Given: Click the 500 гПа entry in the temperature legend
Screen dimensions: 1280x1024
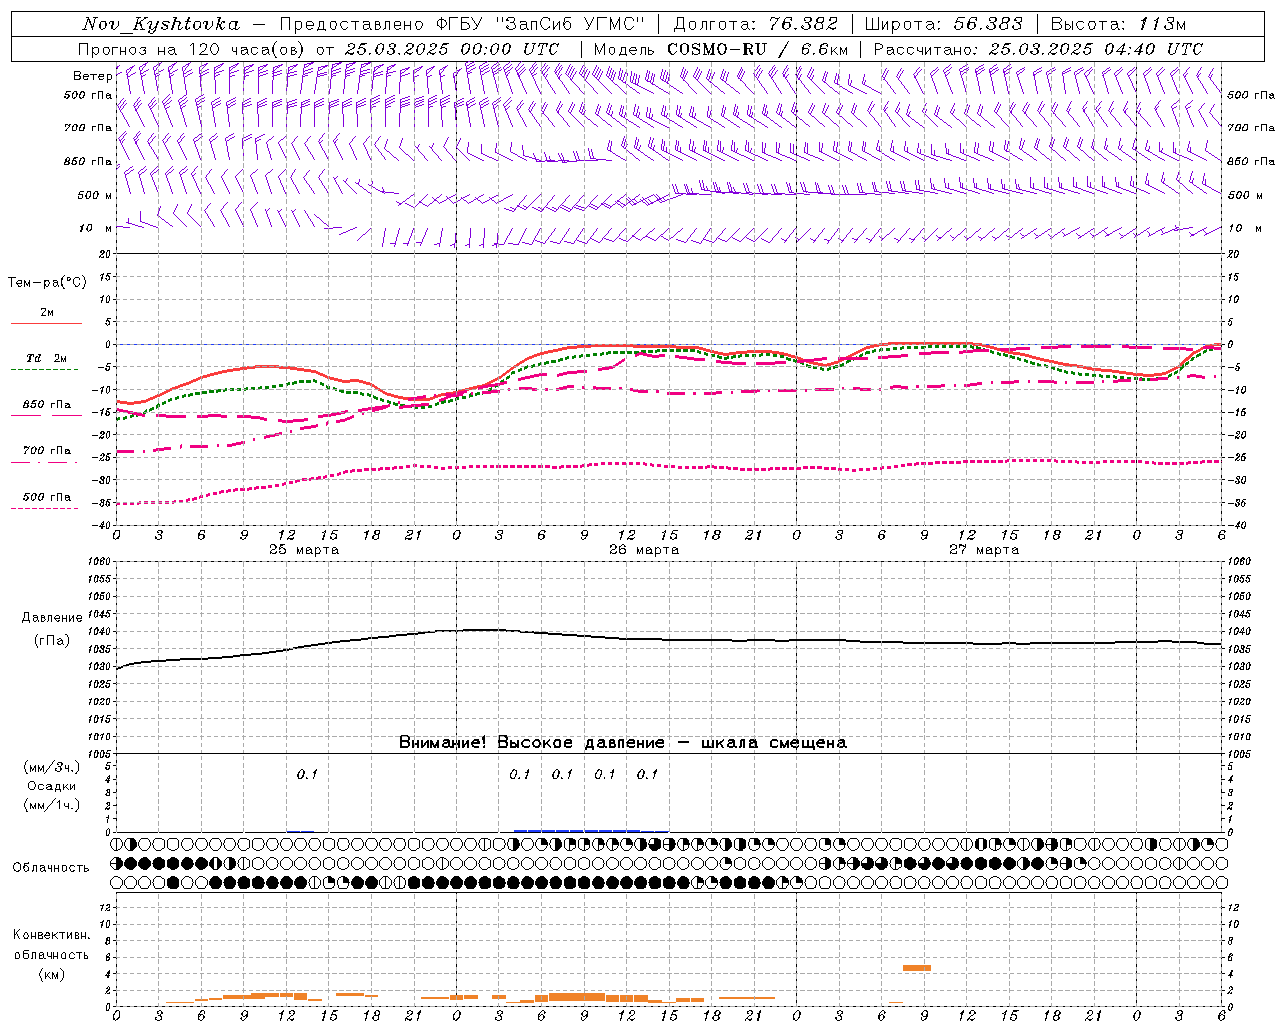Looking at the screenshot, I should pos(47,497).
